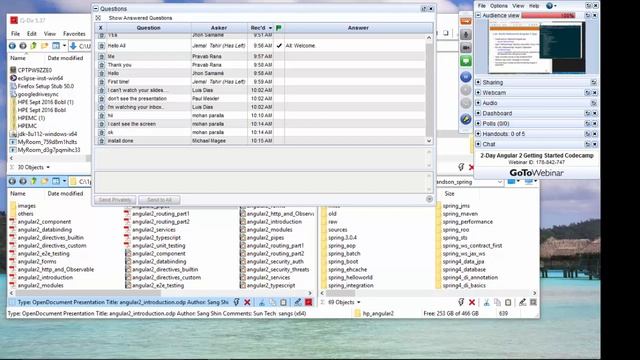Screen dimensions: 640x360
Task: Click the green flag column header
Action: [279, 28]
